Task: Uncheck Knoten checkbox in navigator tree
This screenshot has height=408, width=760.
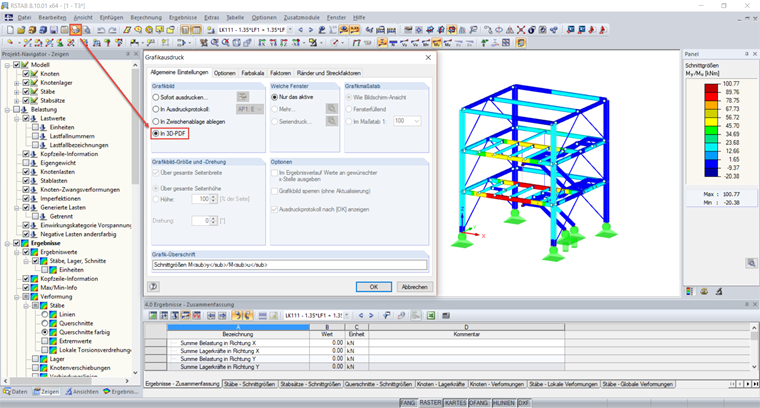Action: click(26, 74)
